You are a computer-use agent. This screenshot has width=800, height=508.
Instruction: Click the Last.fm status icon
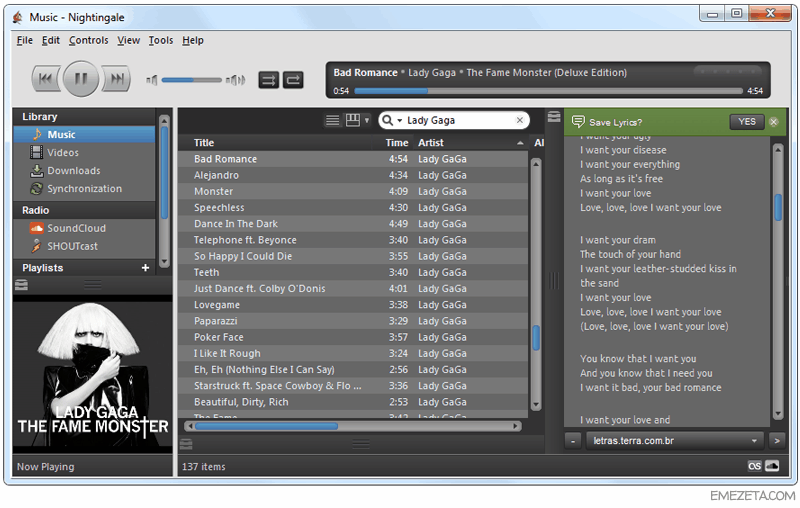(x=754, y=466)
